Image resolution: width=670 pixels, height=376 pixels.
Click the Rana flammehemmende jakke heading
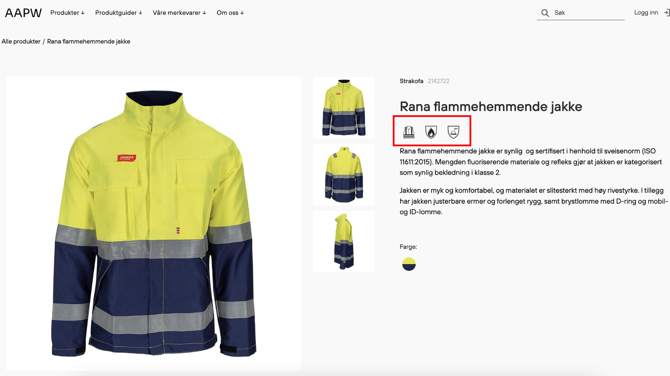coord(491,106)
